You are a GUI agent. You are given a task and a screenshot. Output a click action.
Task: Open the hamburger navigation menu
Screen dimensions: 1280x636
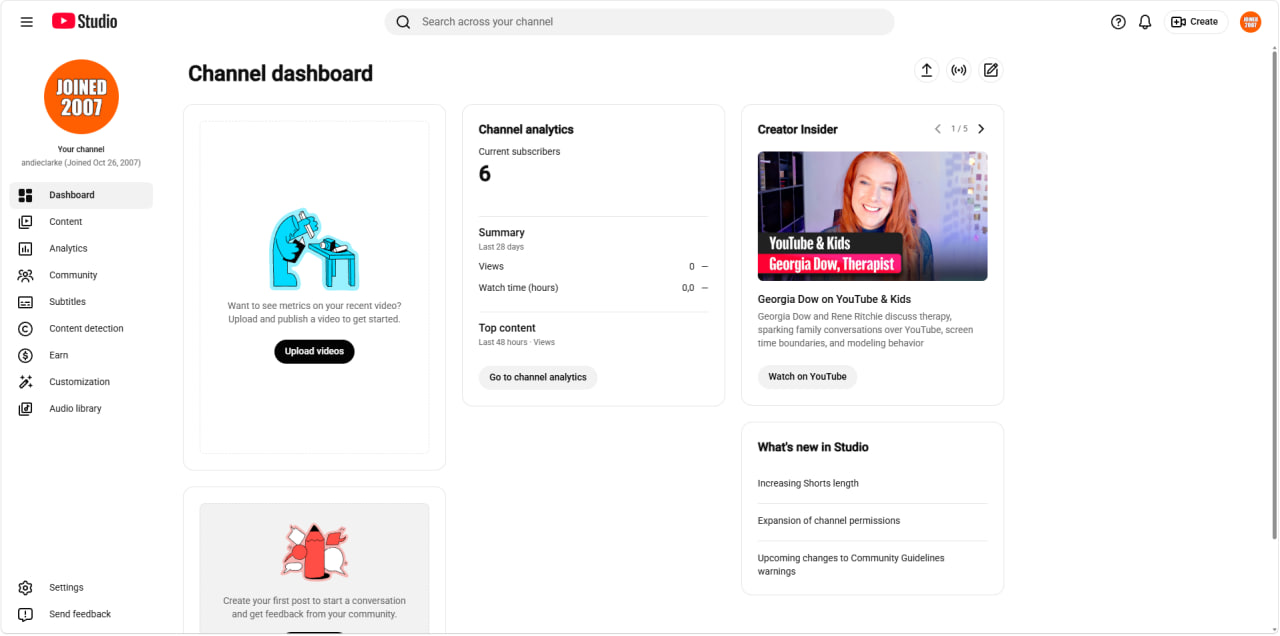coord(26,22)
